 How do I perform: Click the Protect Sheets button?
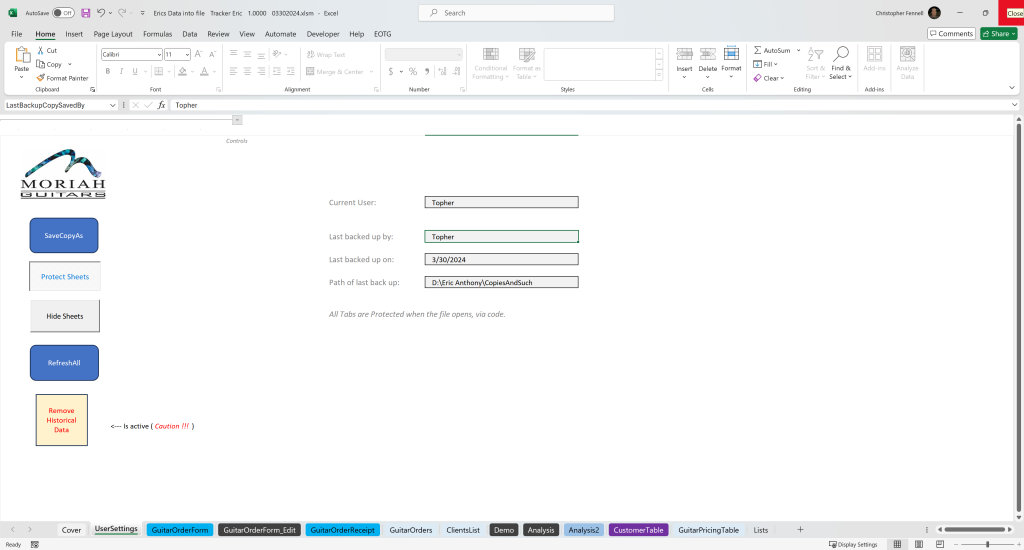coord(65,276)
